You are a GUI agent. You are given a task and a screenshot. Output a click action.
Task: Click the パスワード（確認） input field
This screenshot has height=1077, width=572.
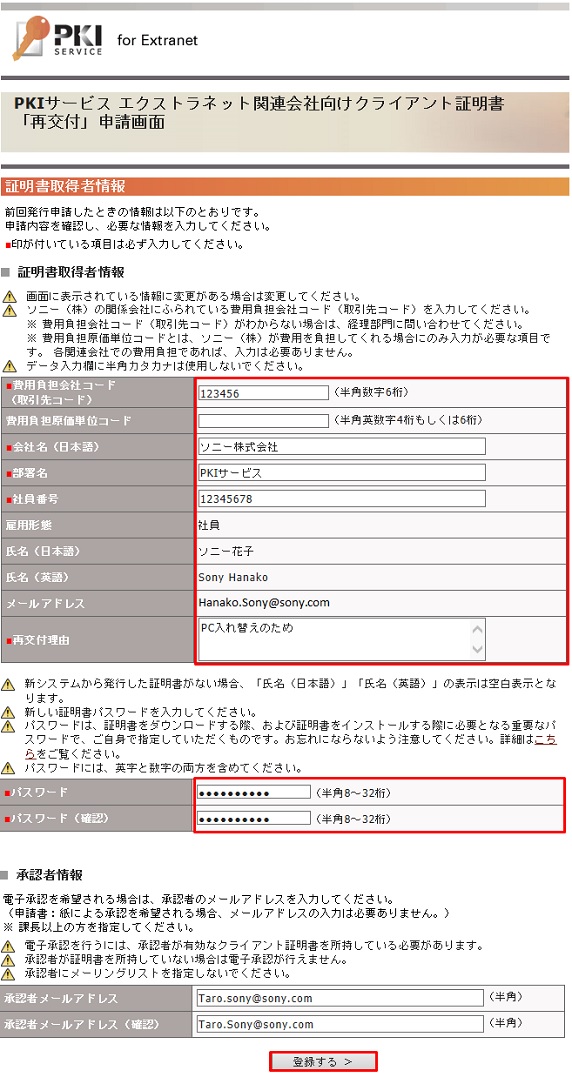(x=254, y=819)
